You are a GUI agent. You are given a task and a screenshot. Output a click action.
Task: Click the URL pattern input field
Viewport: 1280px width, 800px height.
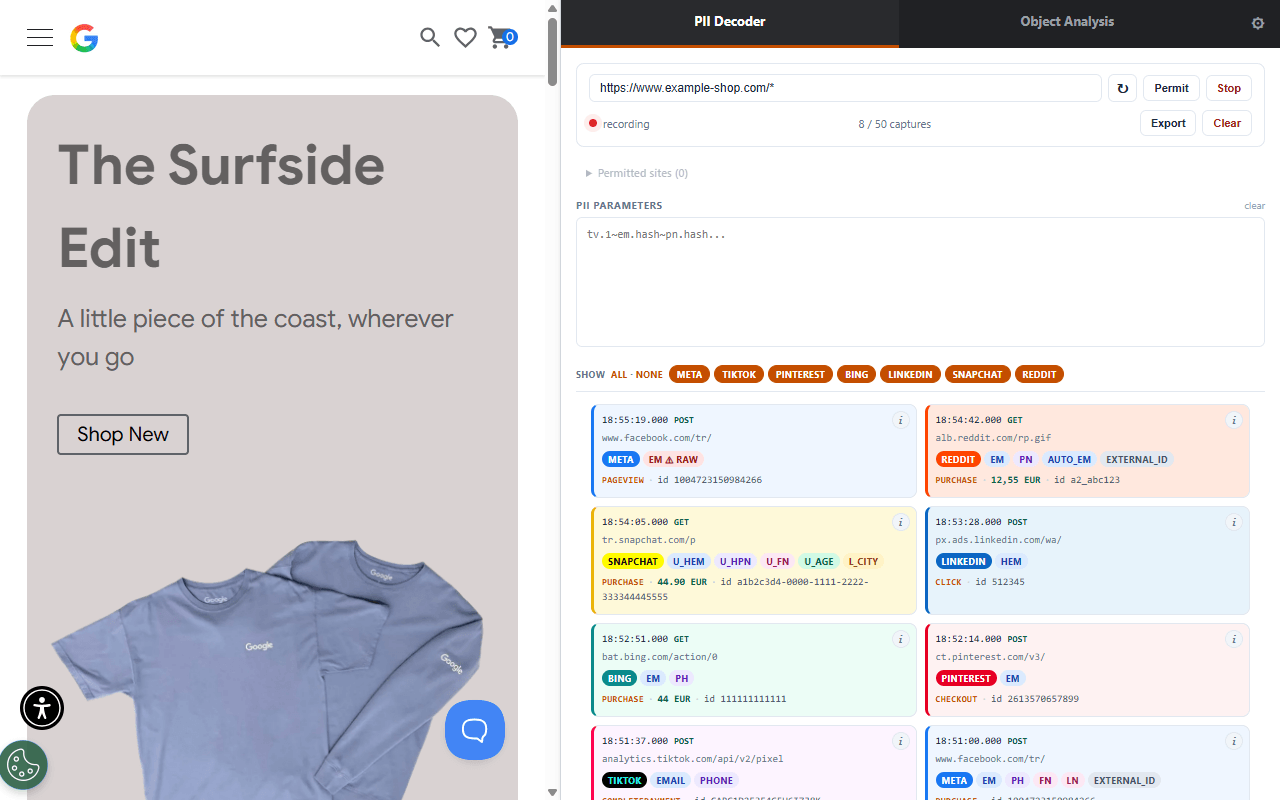845,88
